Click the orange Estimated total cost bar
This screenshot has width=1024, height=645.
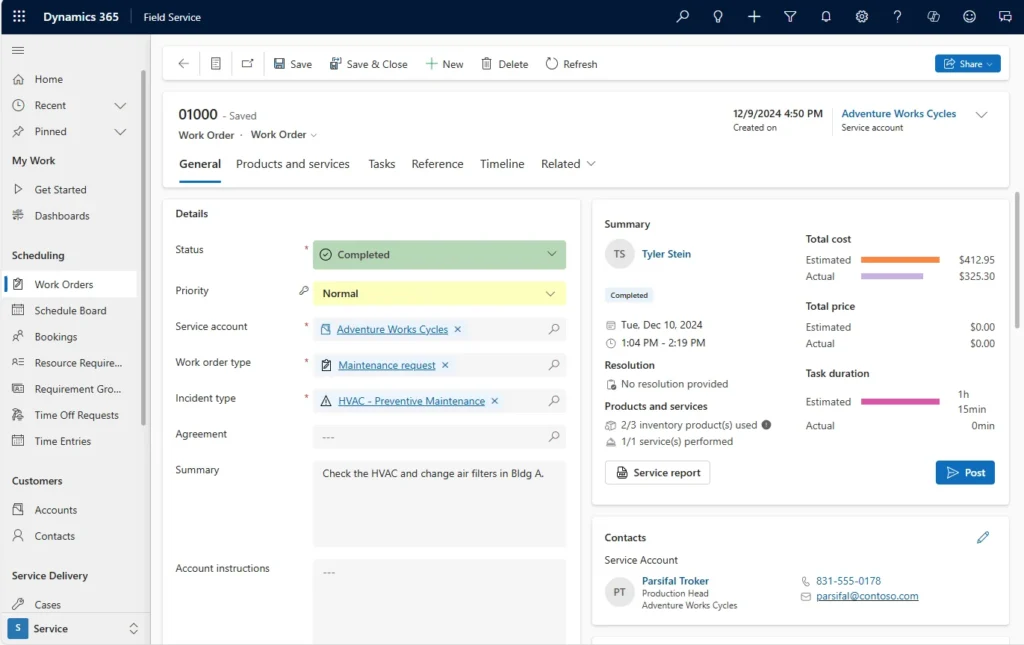click(x=900, y=260)
